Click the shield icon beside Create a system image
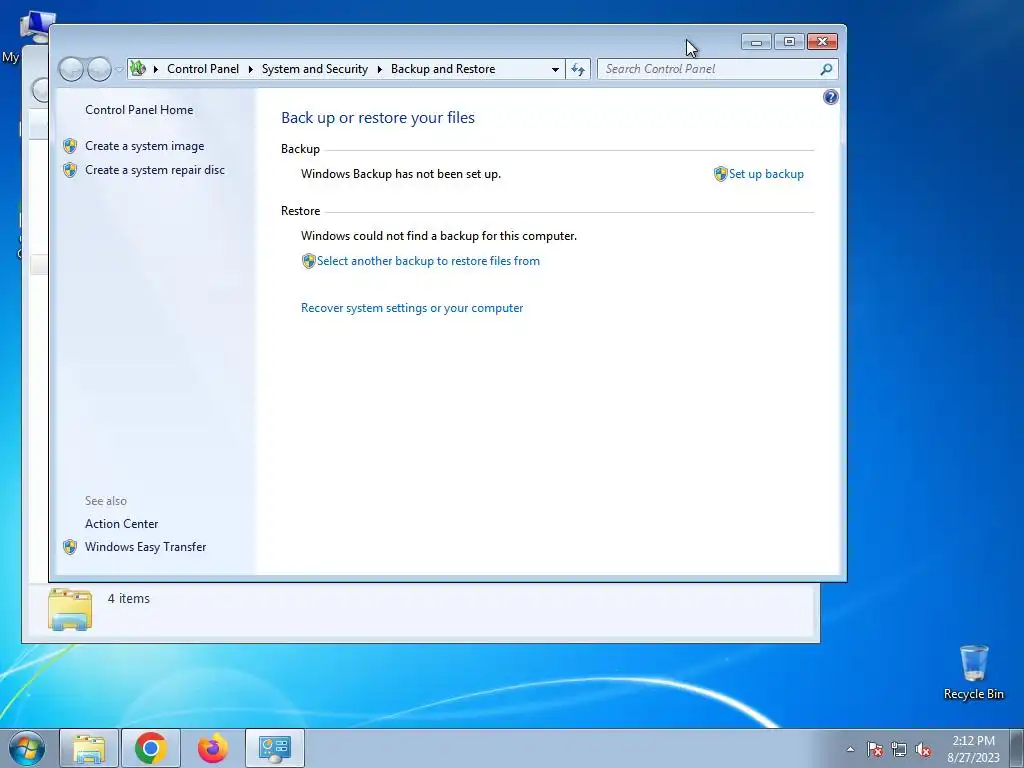The width and height of the screenshot is (1024, 768). (x=70, y=146)
